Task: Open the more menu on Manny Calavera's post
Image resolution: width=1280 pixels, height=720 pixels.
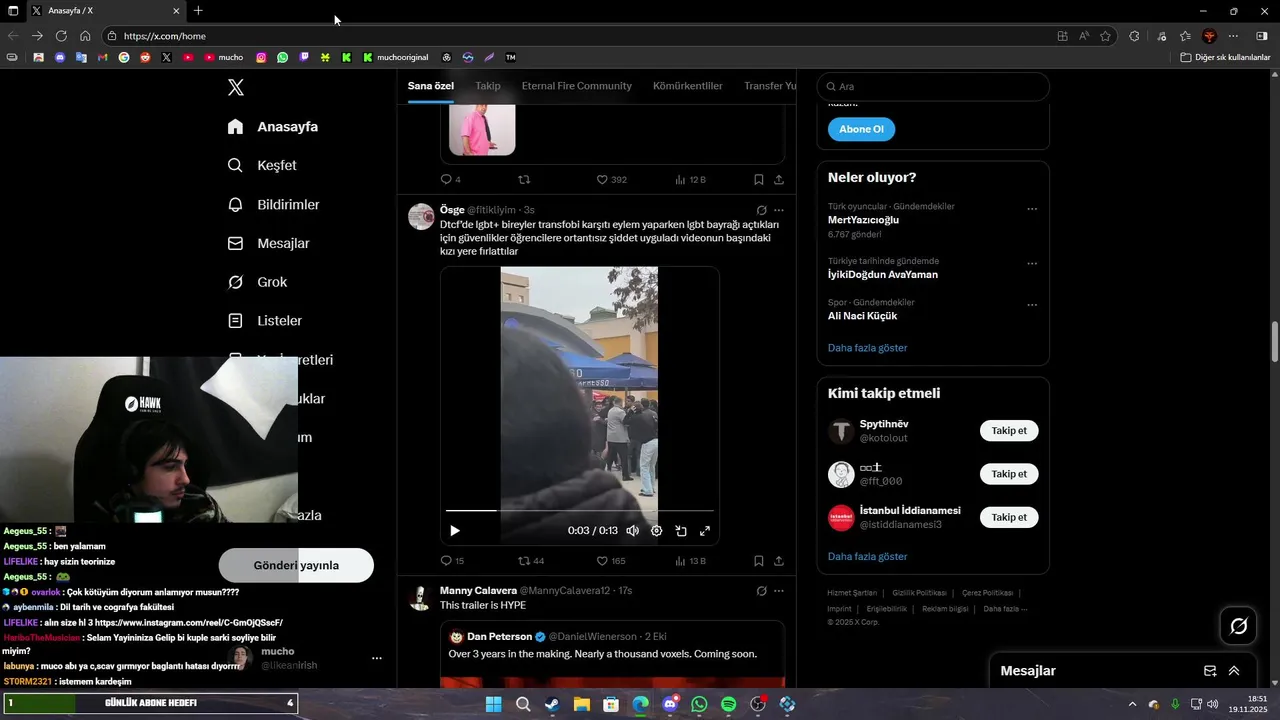Action: pos(779,591)
